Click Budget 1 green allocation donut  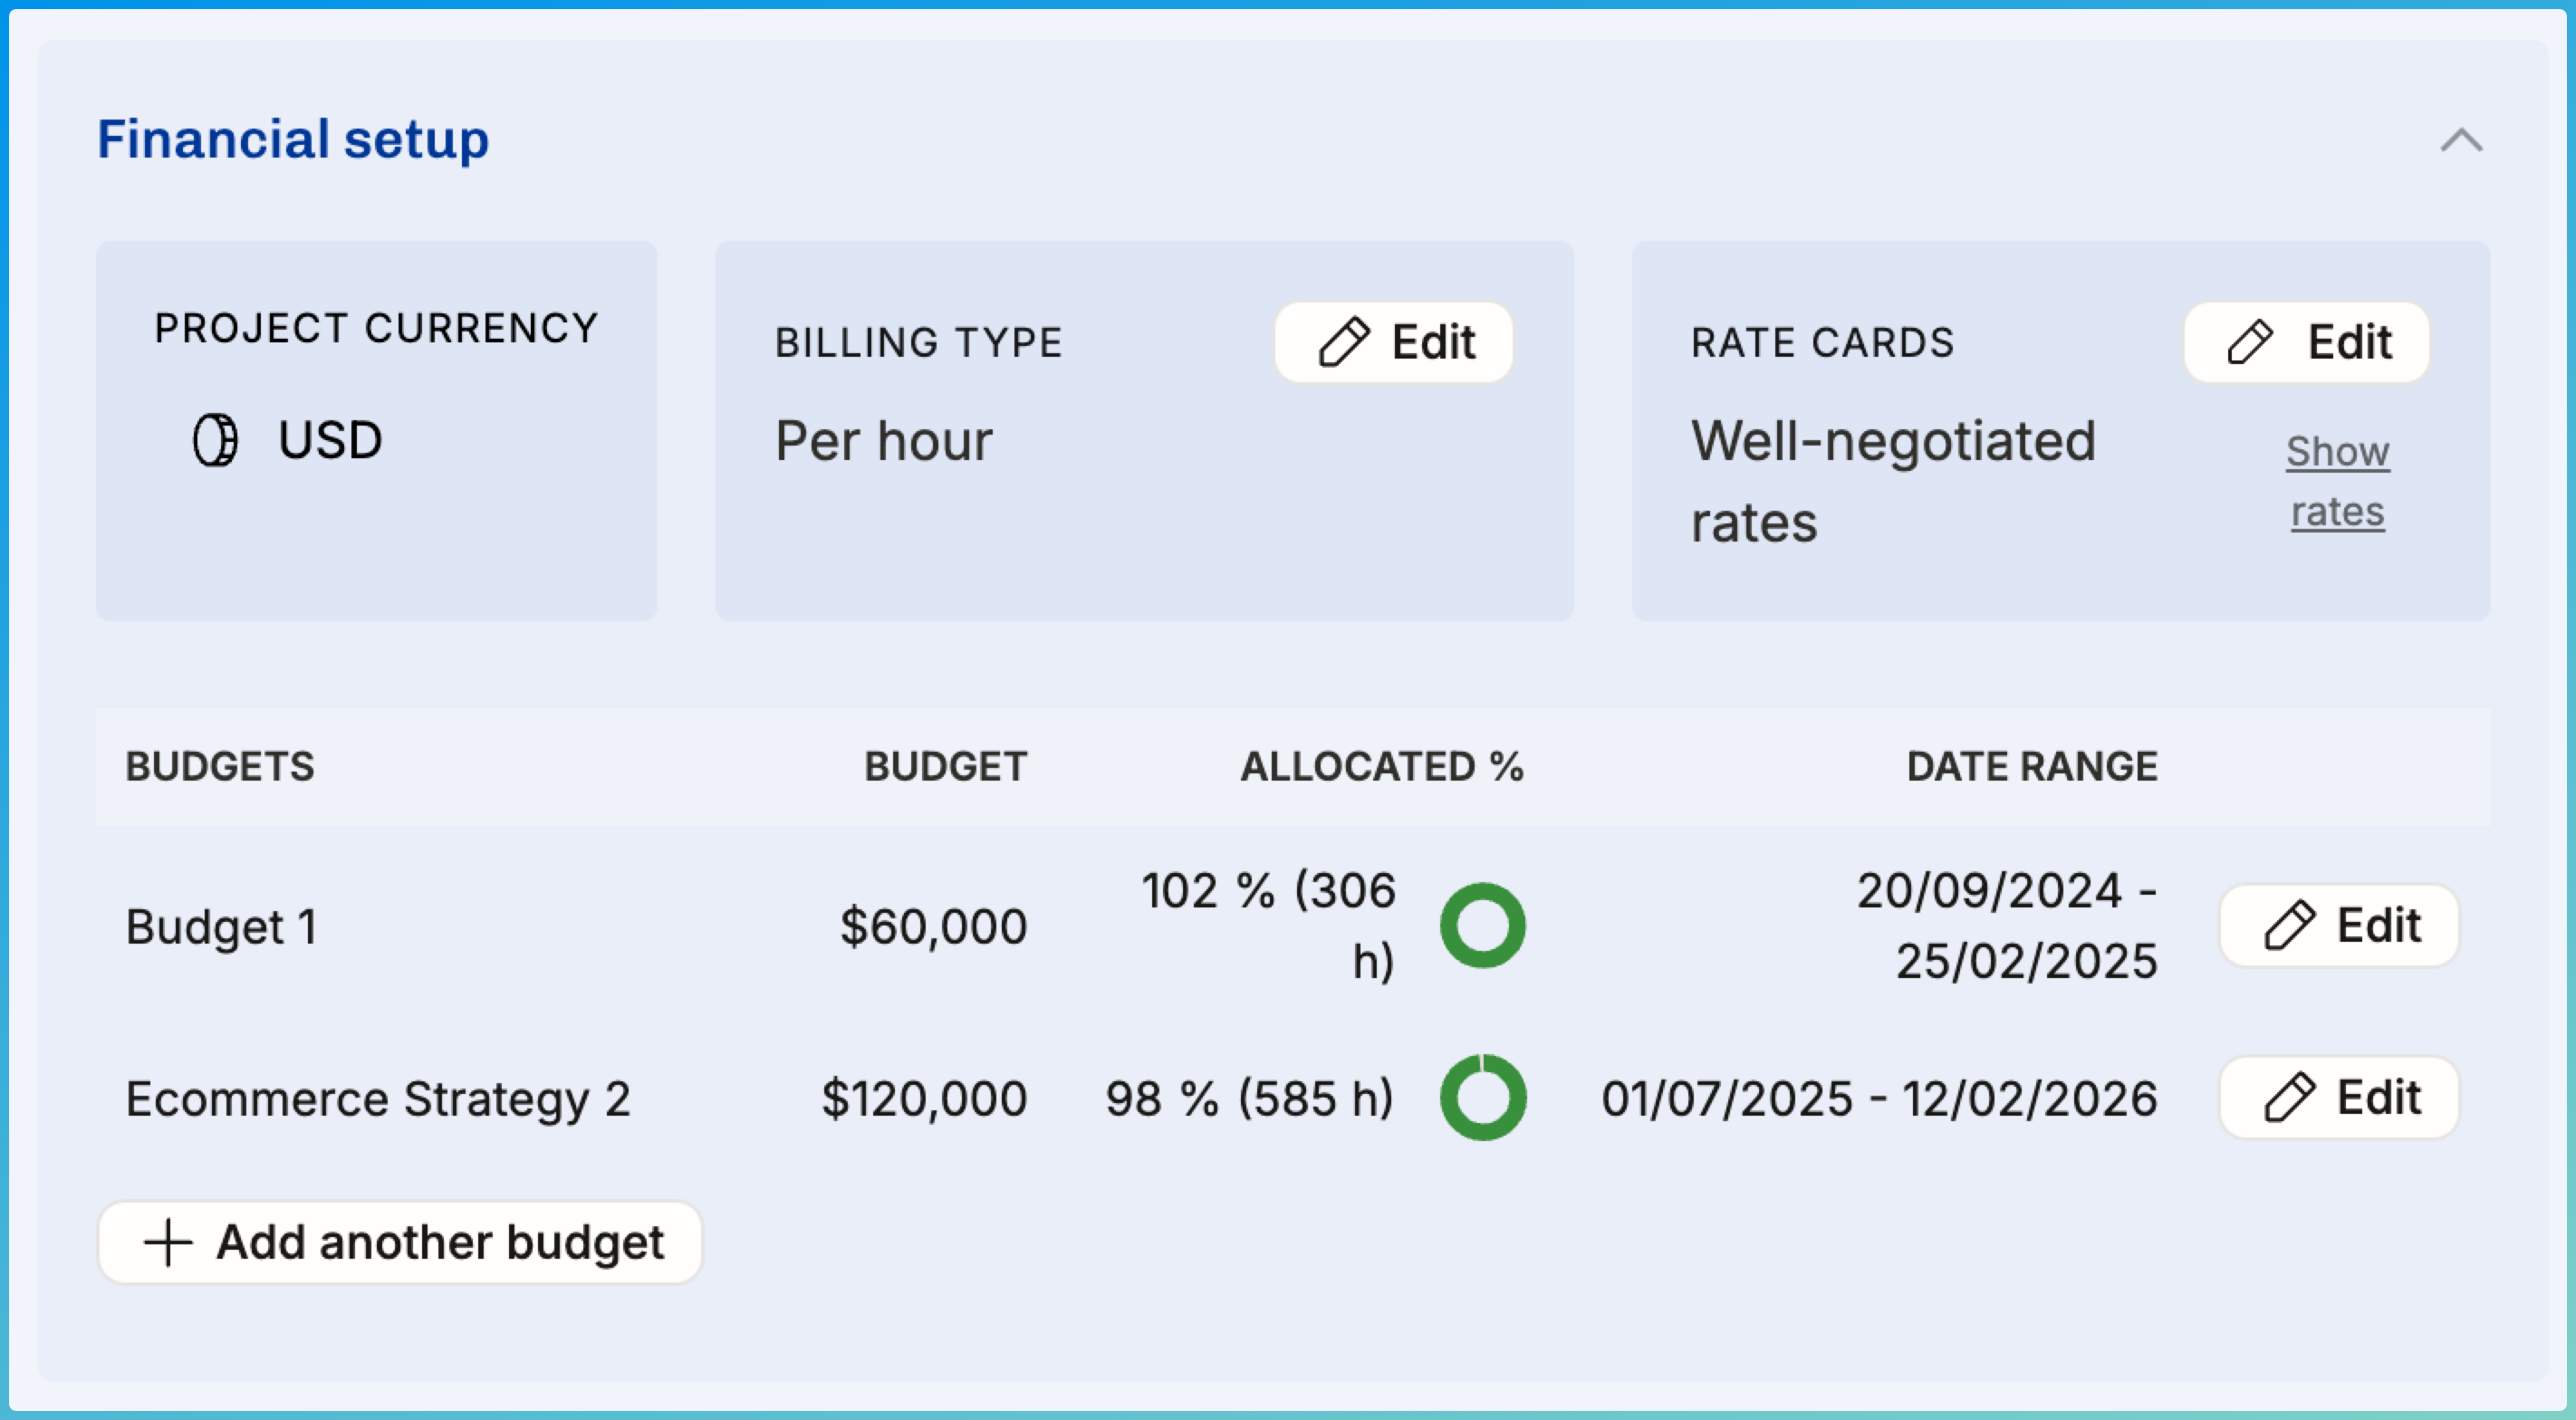click(x=1482, y=925)
